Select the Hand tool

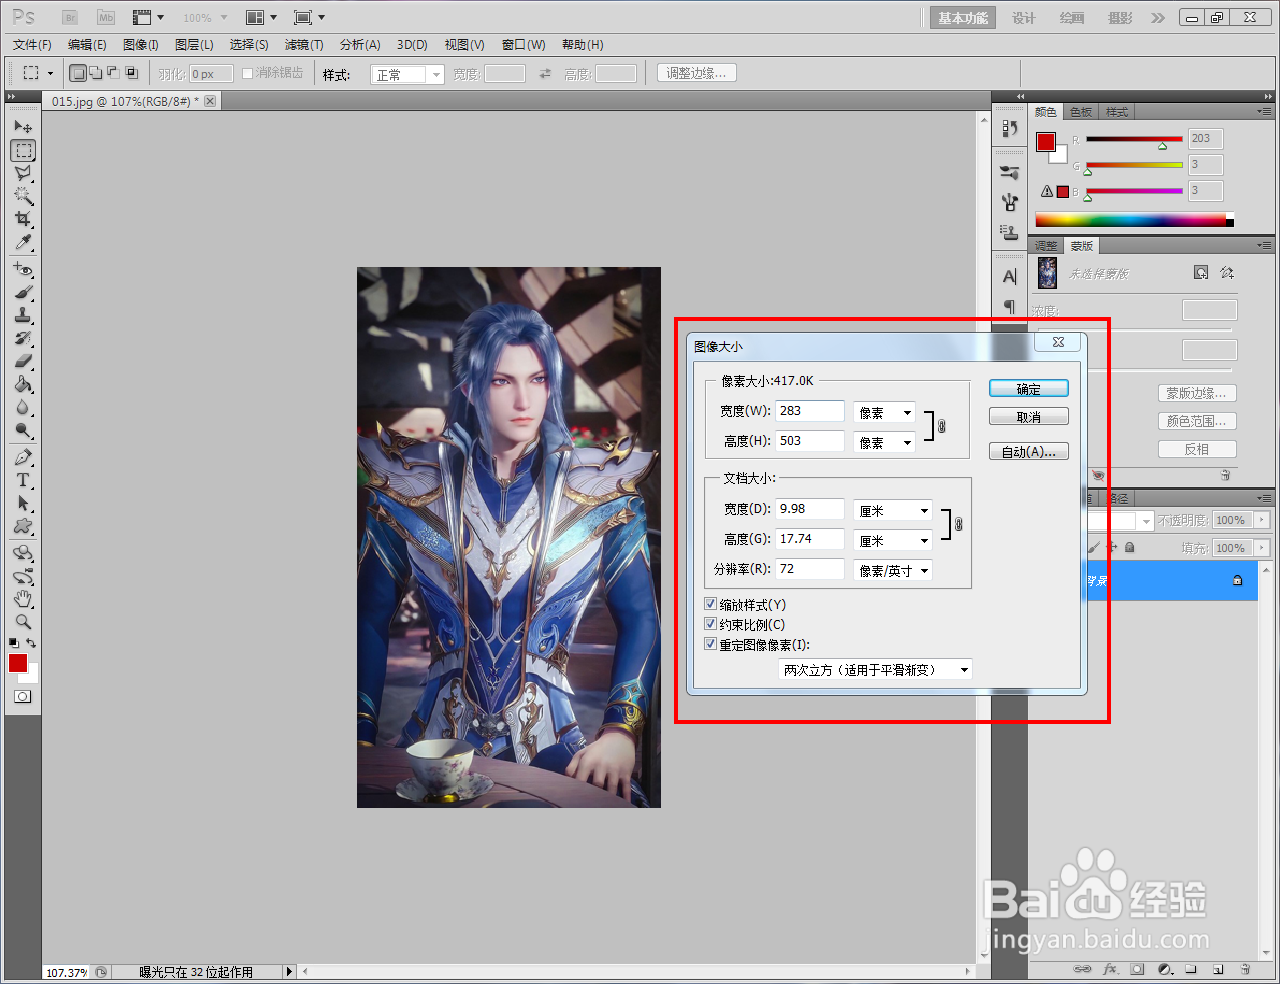click(x=23, y=600)
